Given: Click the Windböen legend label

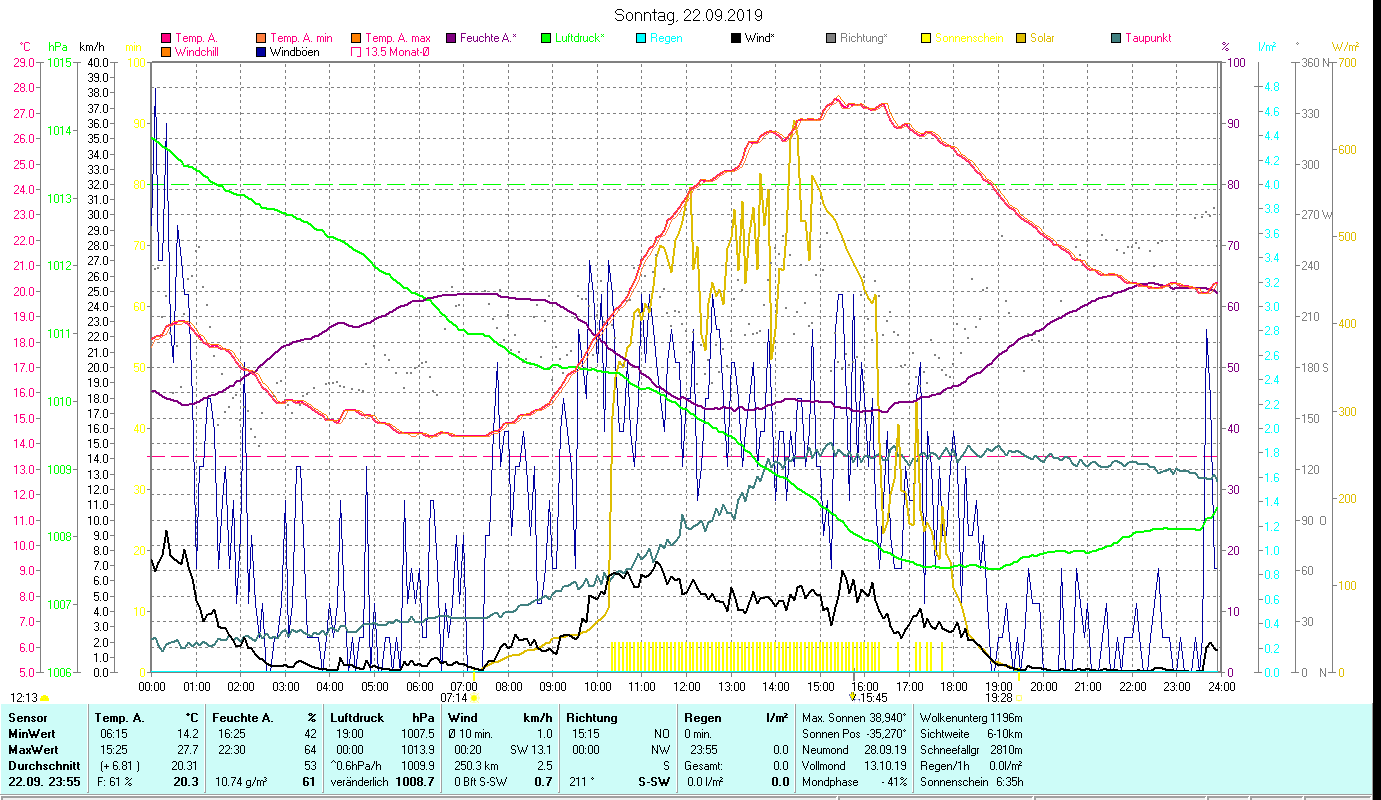Looking at the screenshot, I should pyautogui.click(x=295, y=51).
